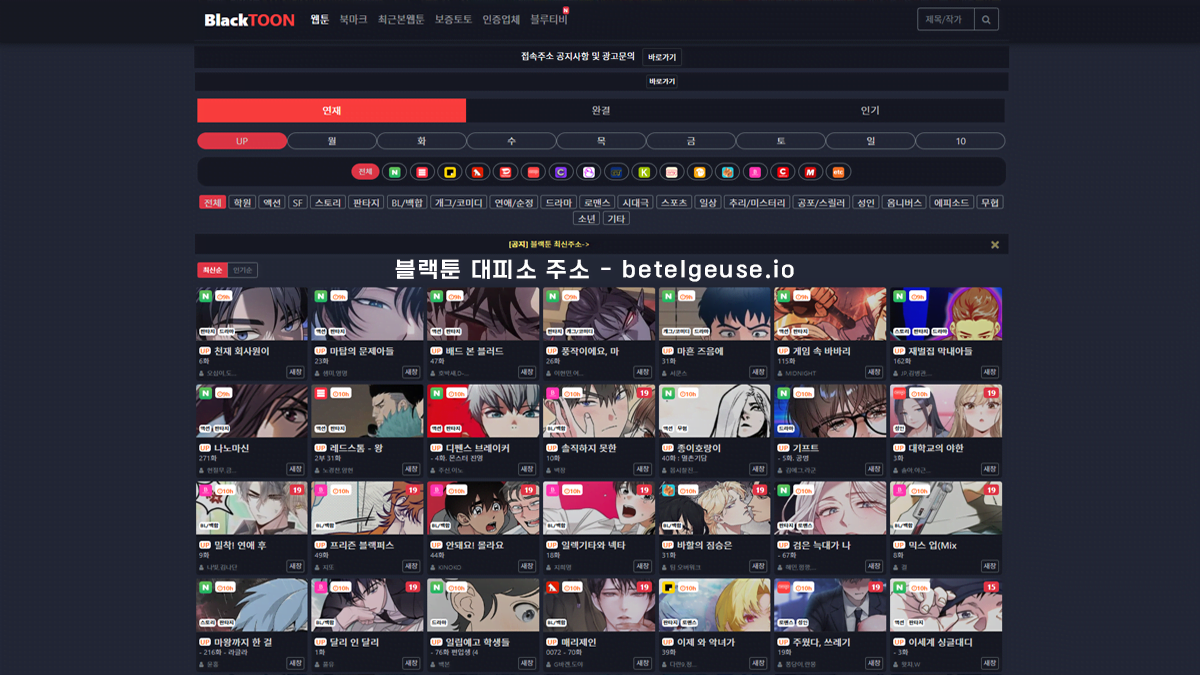Switch to the 인기 tab
1200x675 pixels.
pos(870,110)
